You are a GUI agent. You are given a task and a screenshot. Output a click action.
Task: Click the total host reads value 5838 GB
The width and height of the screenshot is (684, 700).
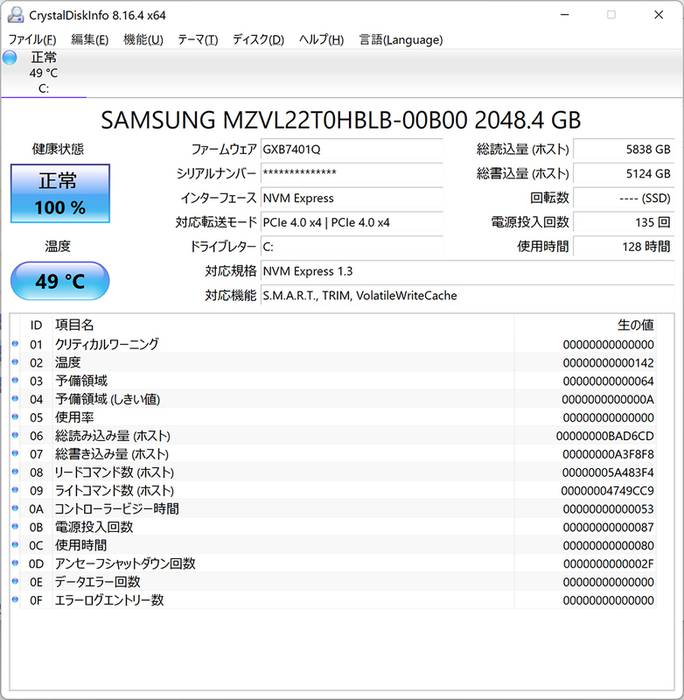[624, 150]
